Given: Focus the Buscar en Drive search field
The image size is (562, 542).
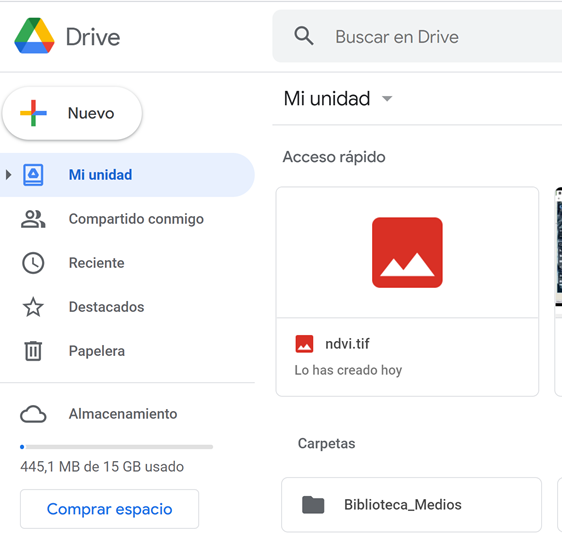Looking at the screenshot, I should [x=417, y=36].
